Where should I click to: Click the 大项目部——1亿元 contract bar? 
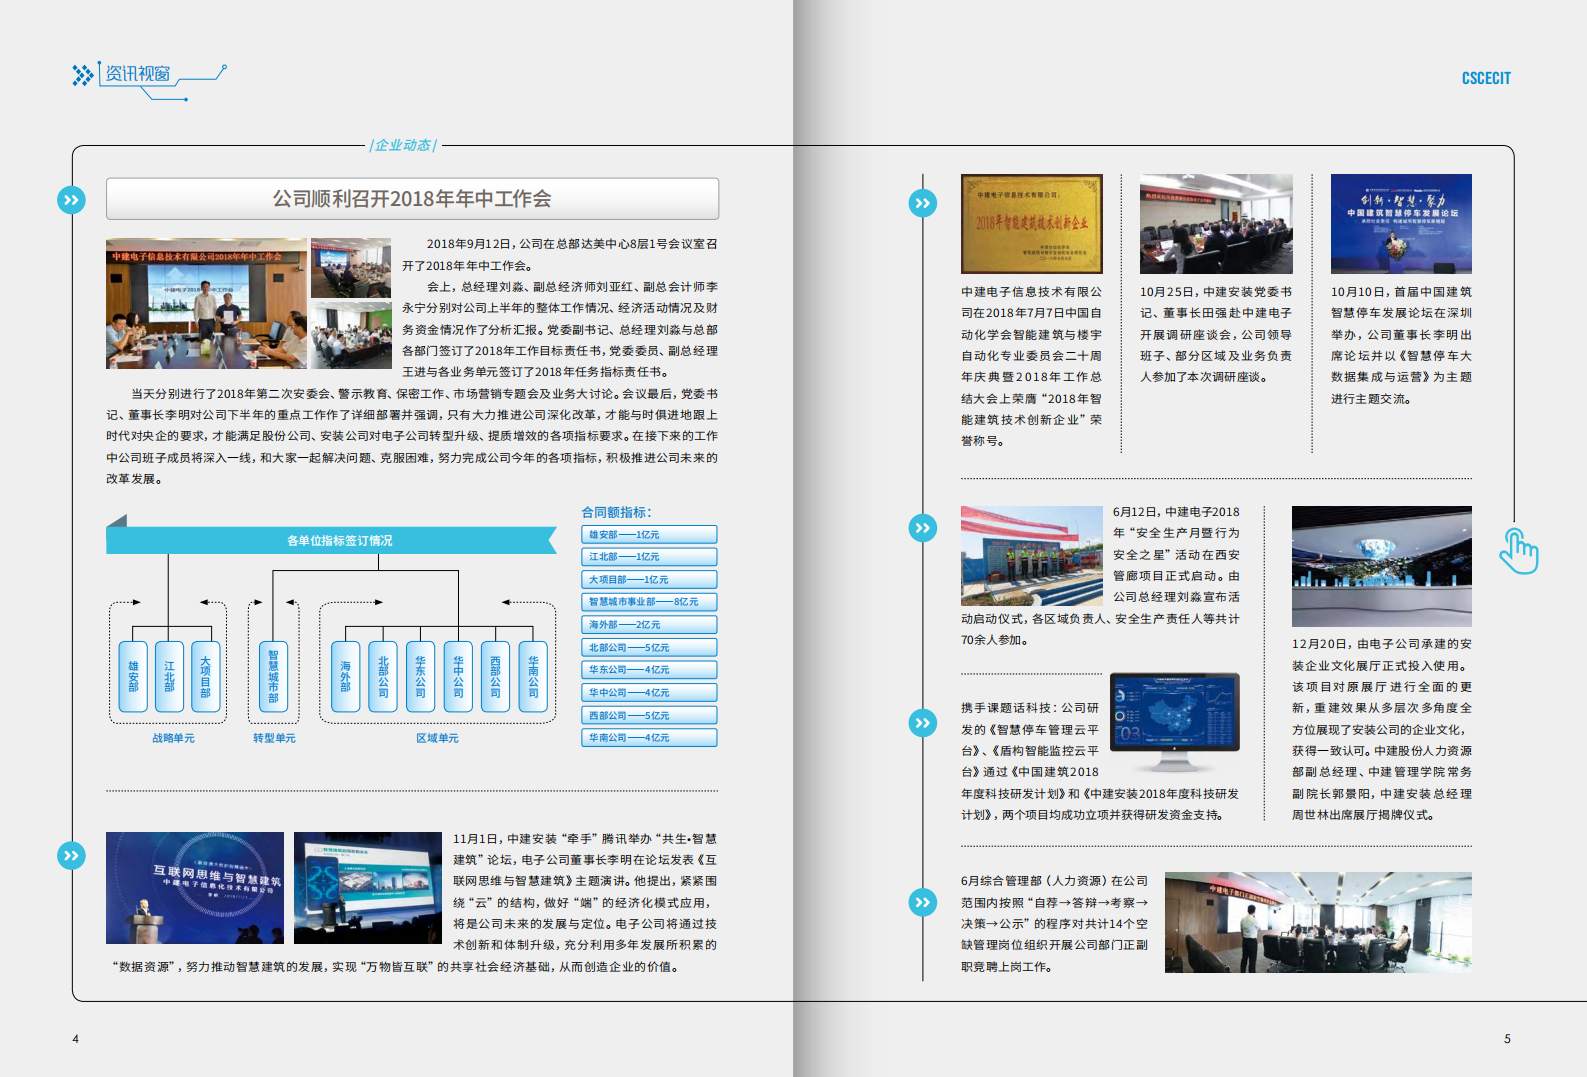click(649, 580)
